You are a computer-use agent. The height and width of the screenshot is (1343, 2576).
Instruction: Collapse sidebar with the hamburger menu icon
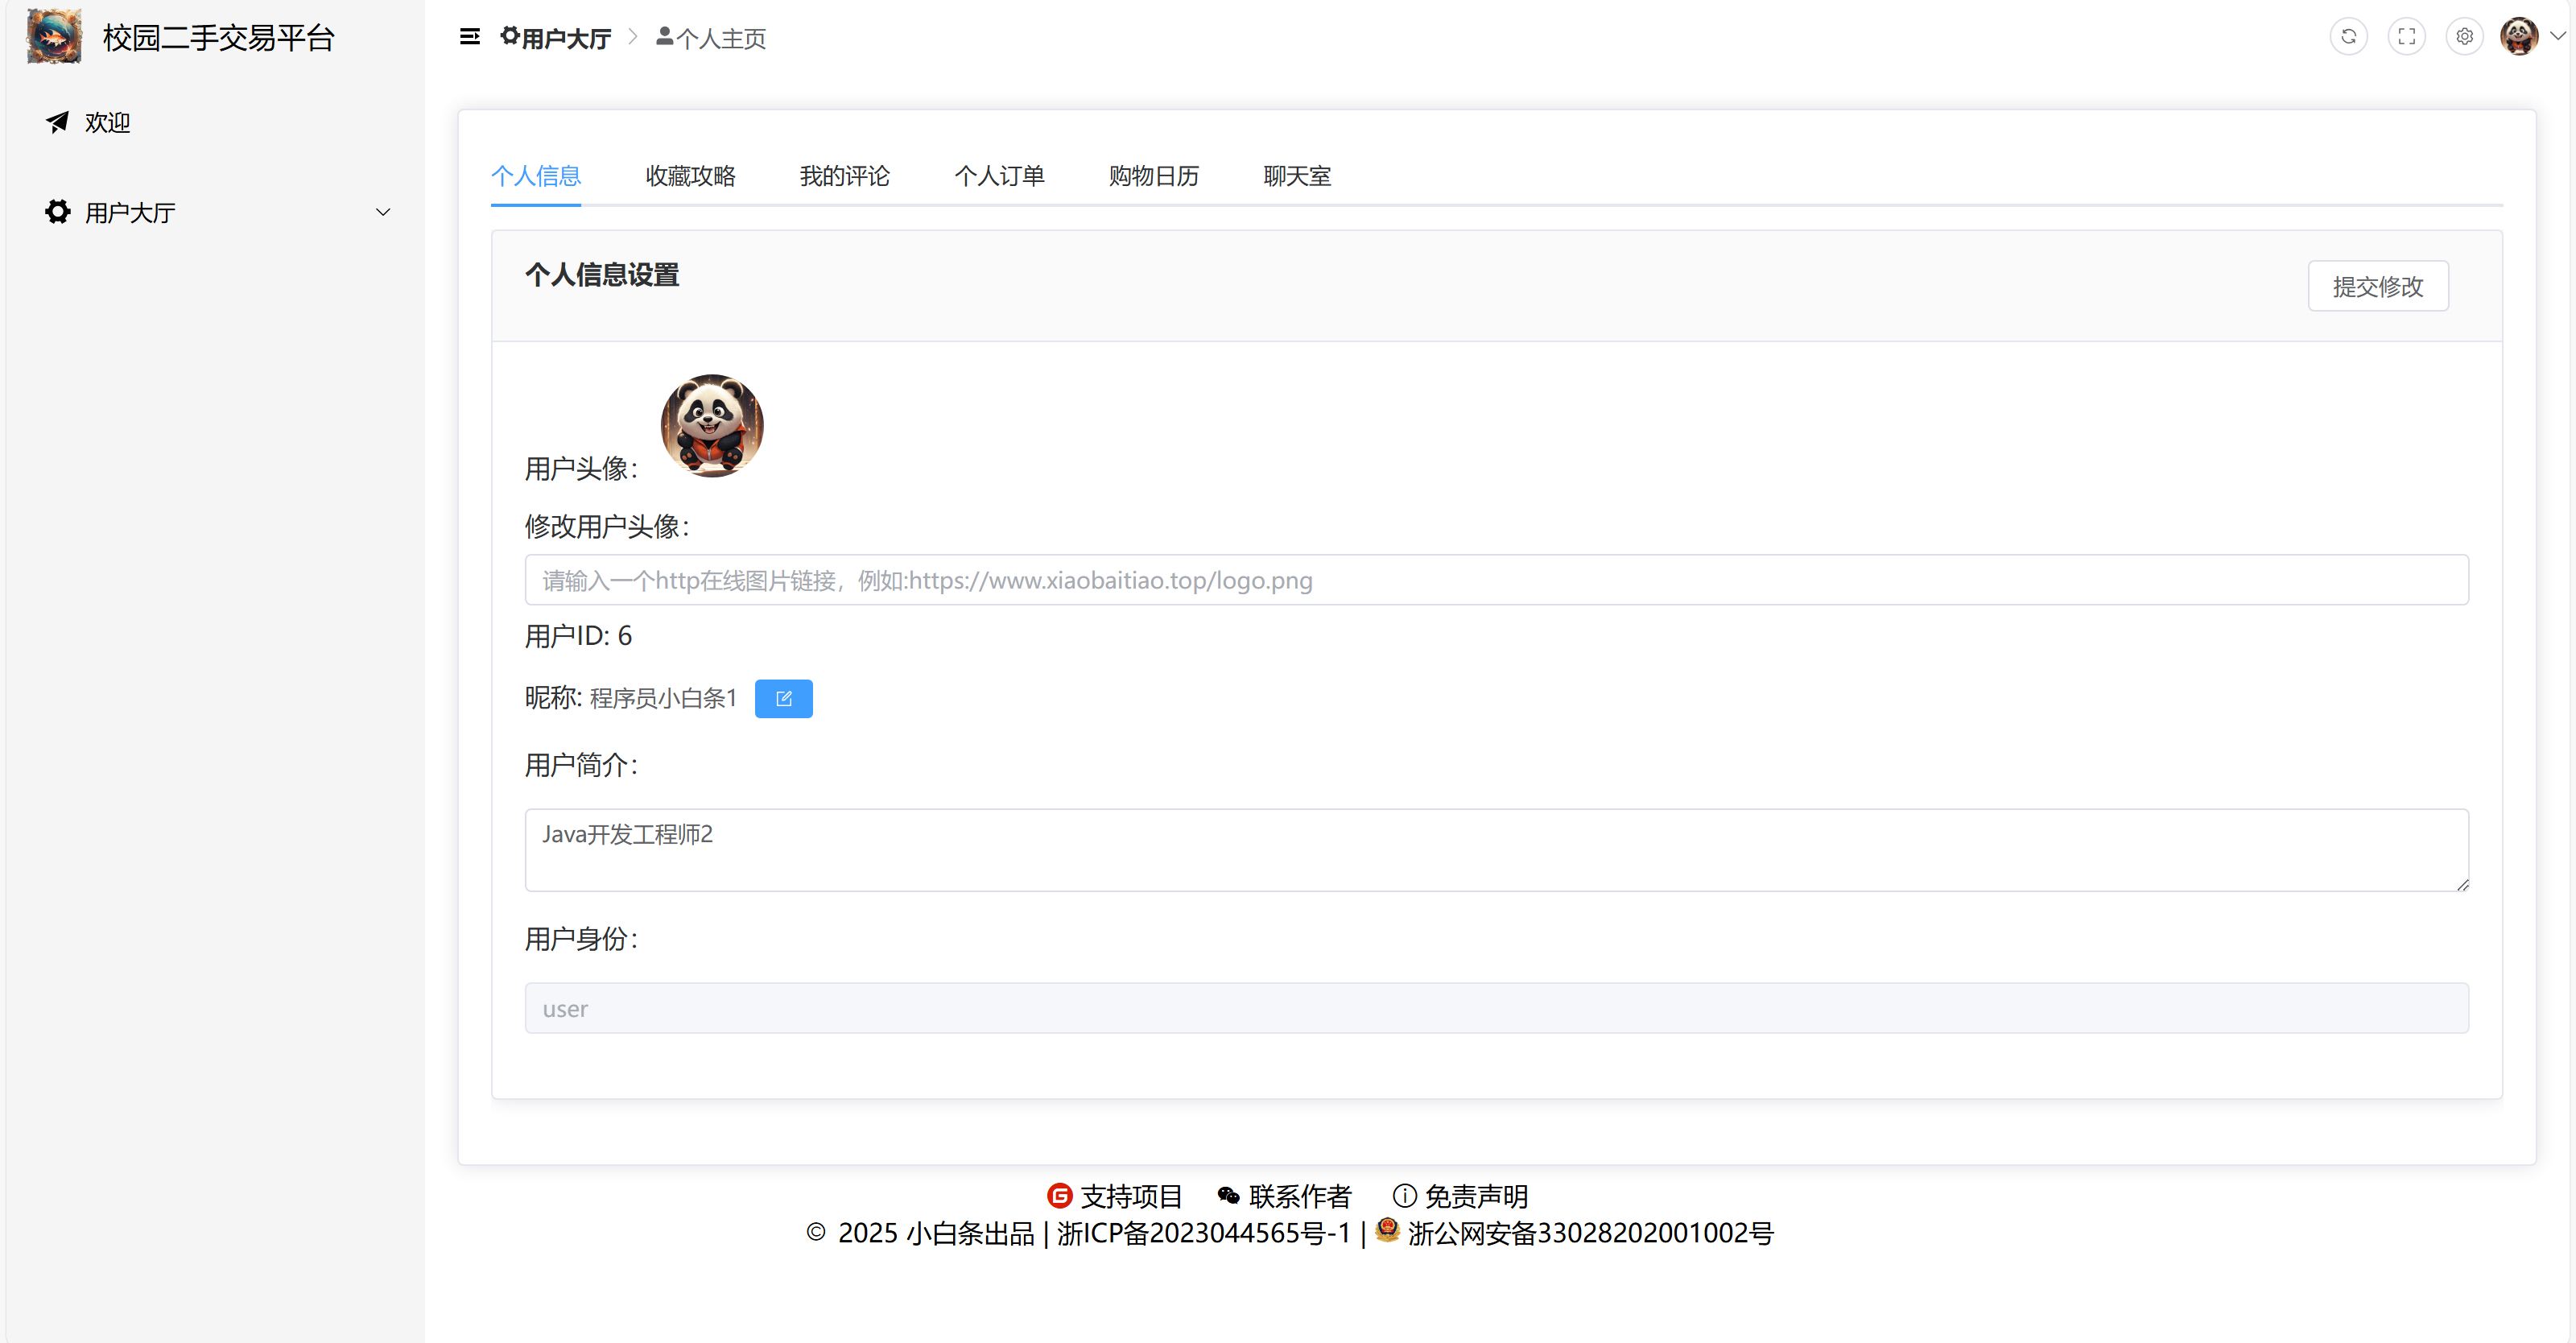pos(469,37)
